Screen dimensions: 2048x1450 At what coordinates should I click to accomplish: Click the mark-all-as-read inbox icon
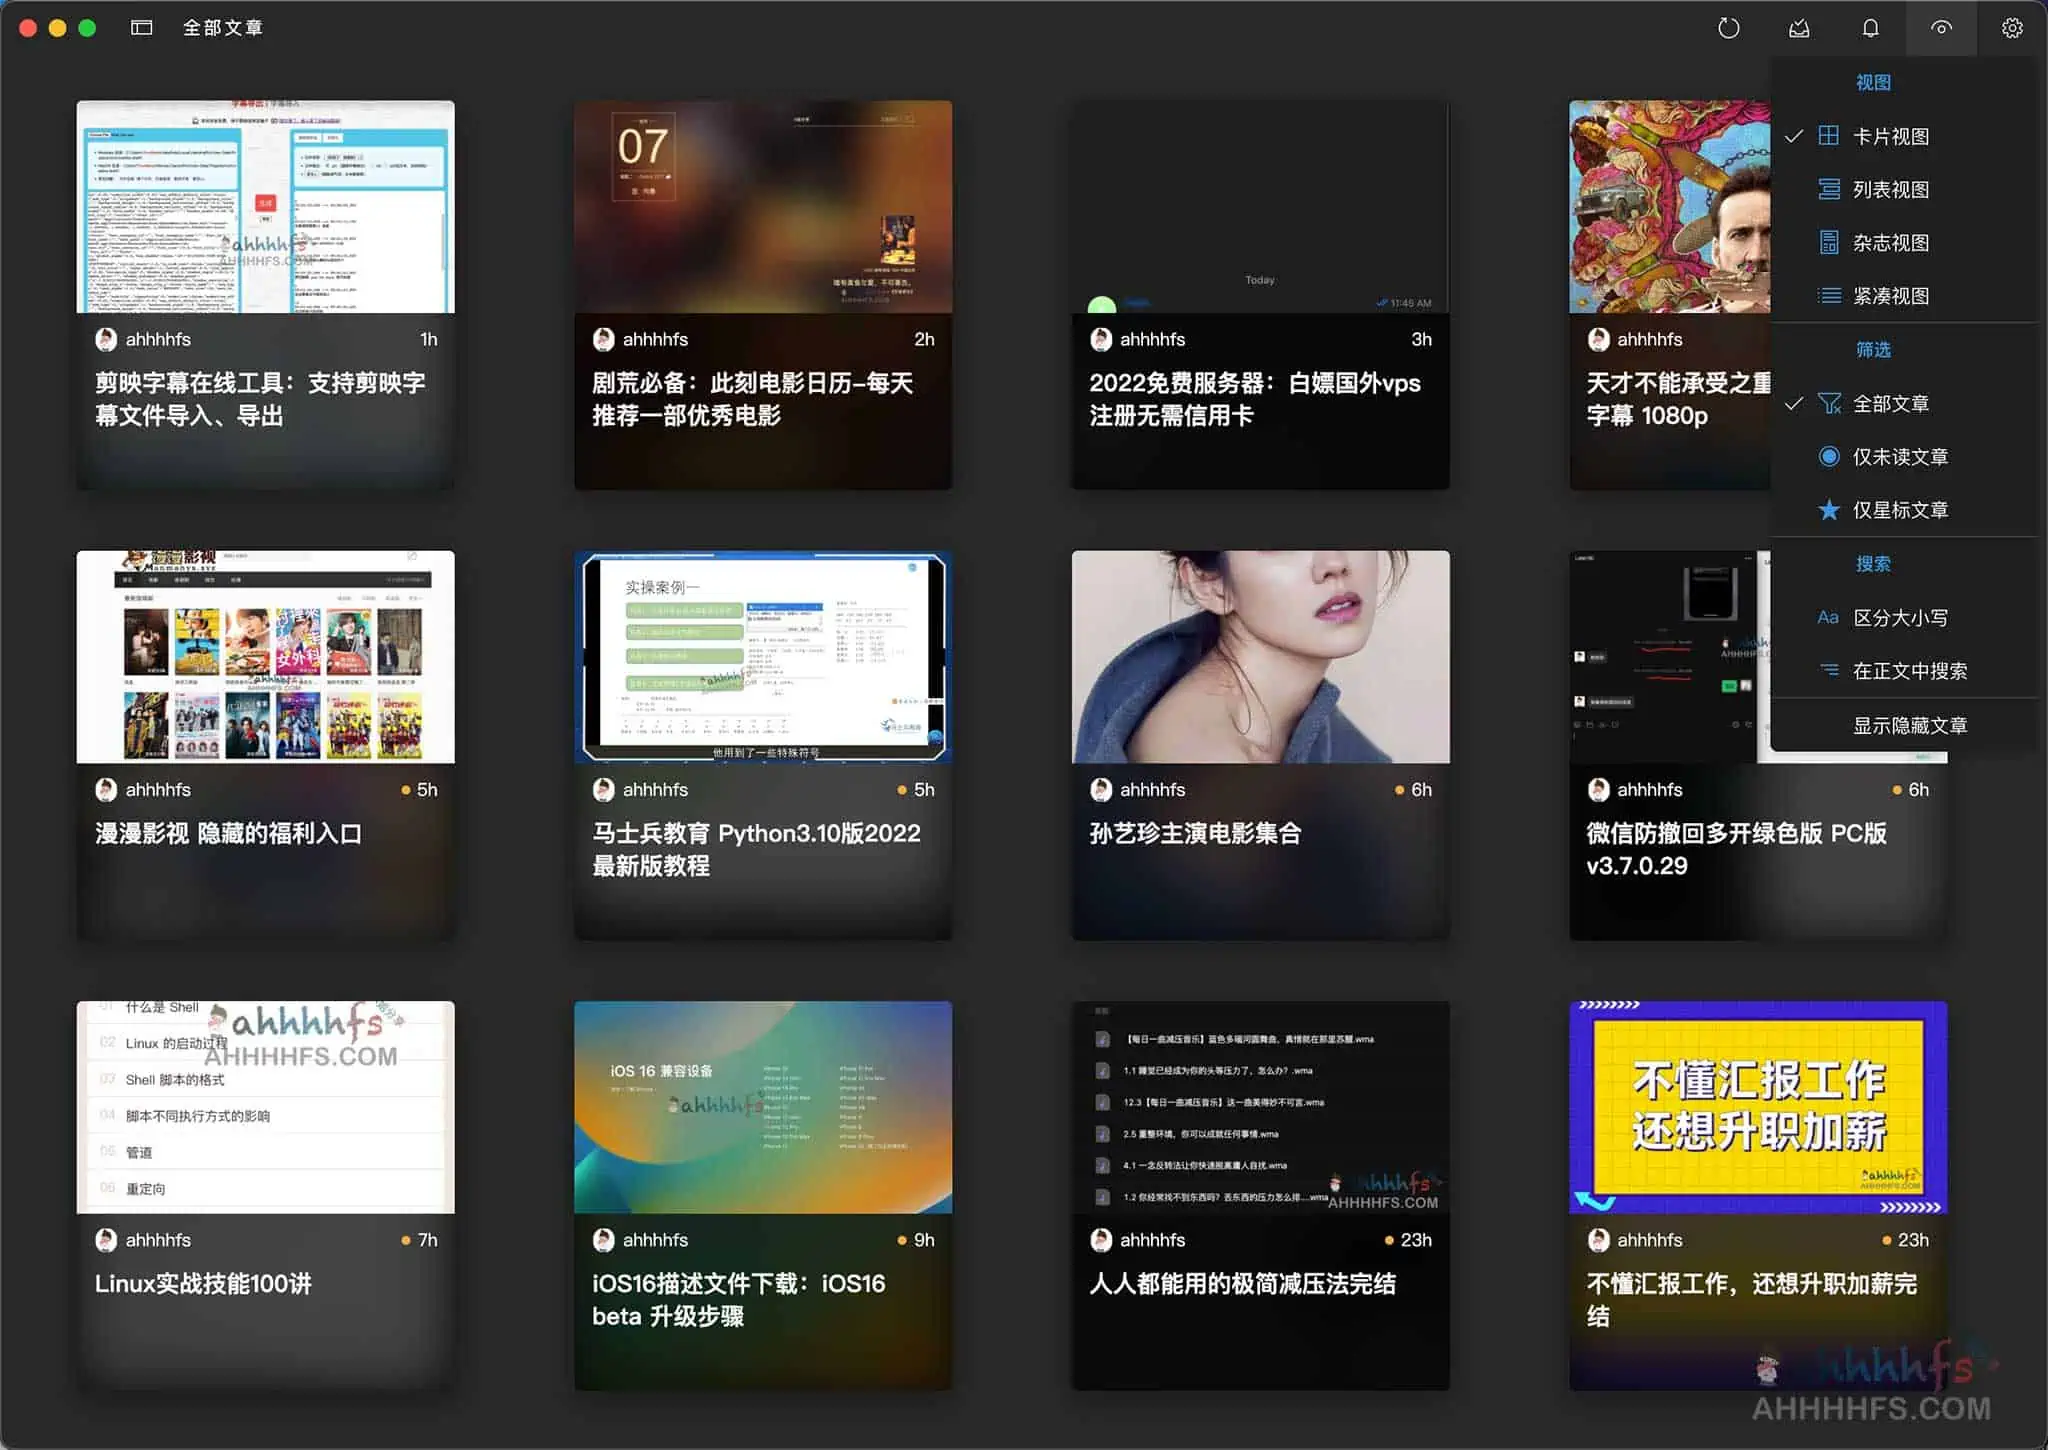pyautogui.click(x=1798, y=28)
